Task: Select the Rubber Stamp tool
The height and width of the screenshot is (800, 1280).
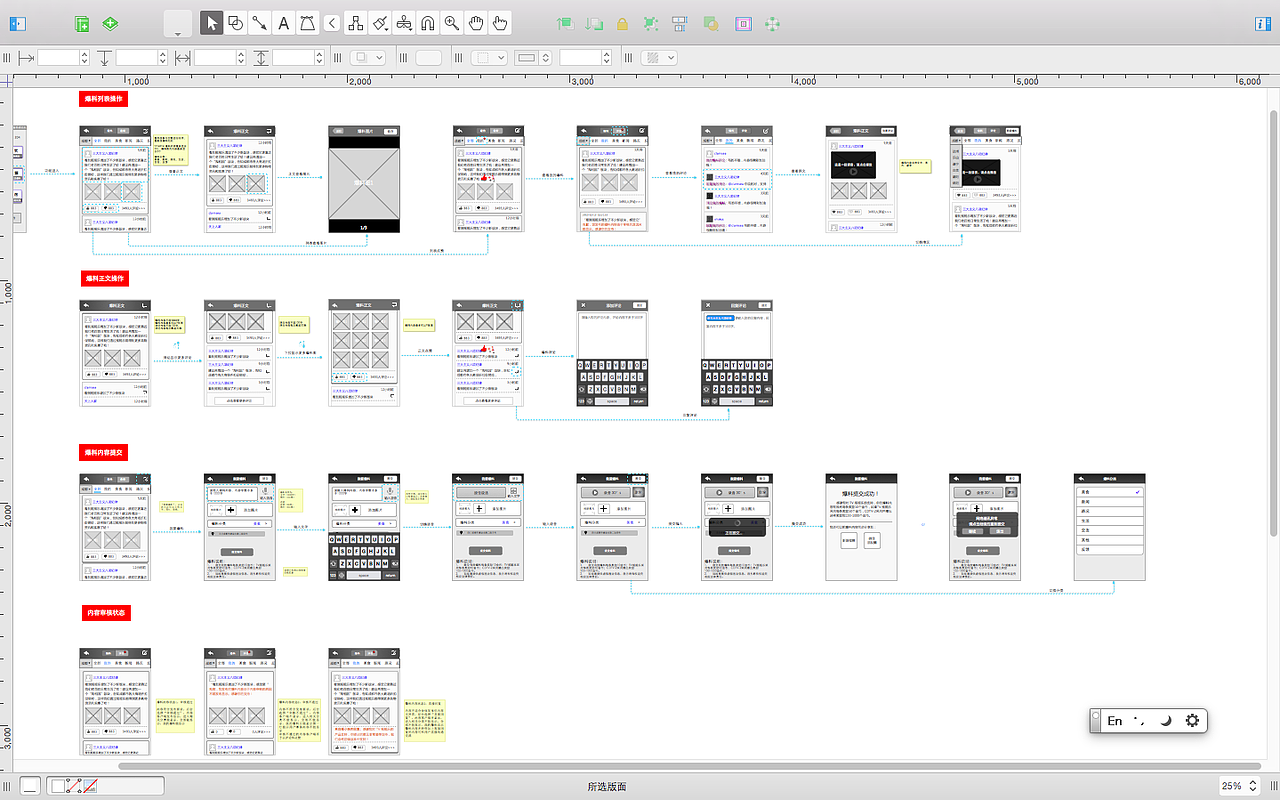Action: 404,23
